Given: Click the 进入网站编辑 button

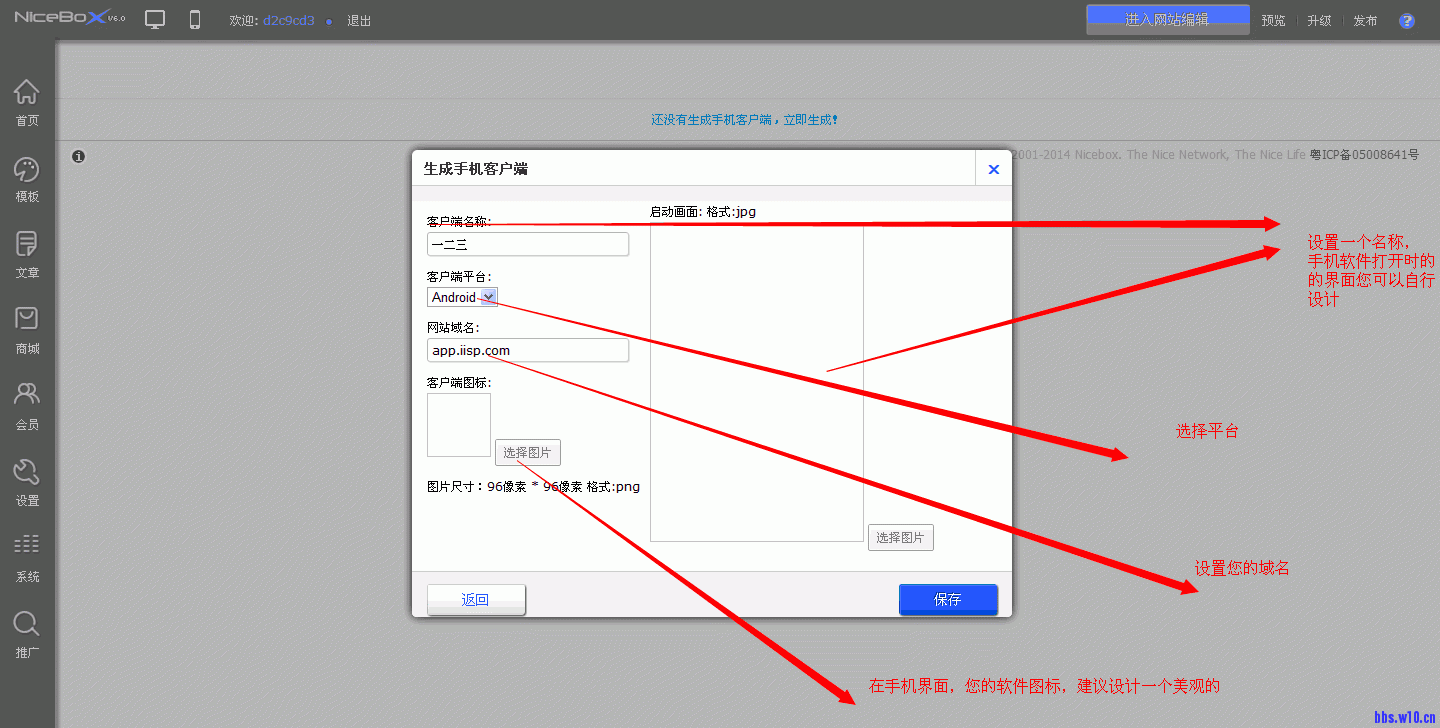Looking at the screenshot, I should (1167, 19).
